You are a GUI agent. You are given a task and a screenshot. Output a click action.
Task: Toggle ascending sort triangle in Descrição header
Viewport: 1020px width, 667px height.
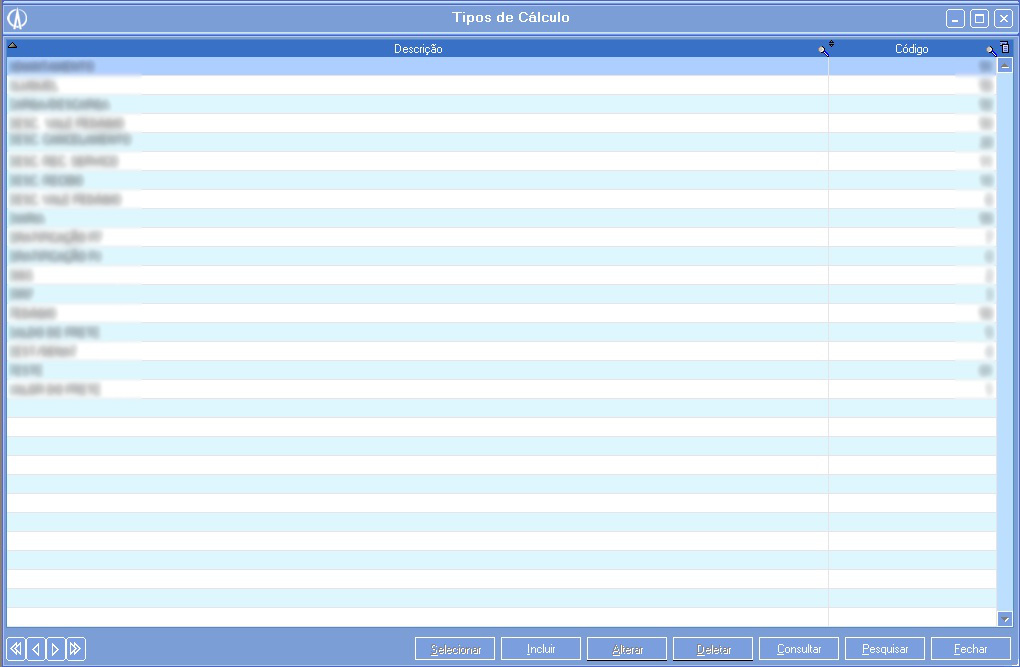tap(12, 46)
